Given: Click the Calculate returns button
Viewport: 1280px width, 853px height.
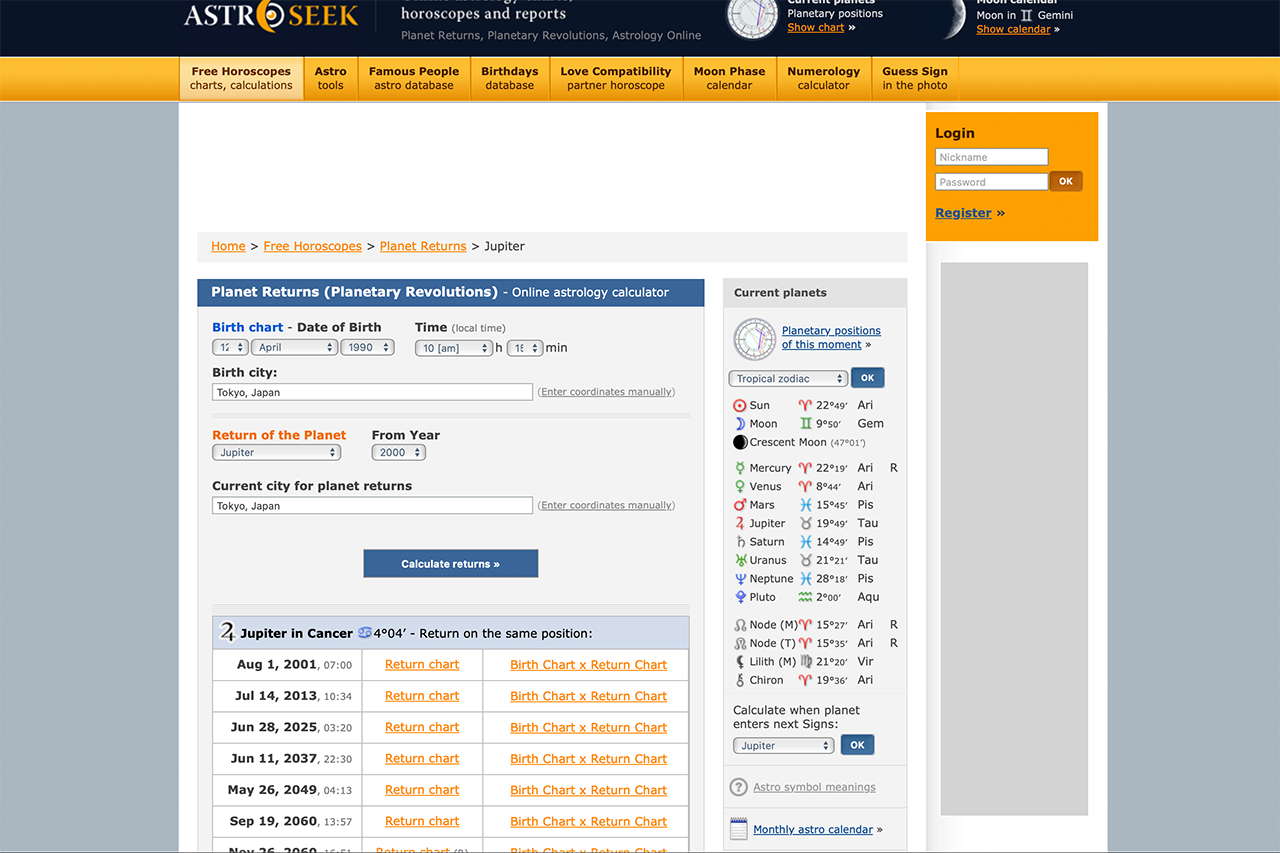Looking at the screenshot, I should tap(451, 564).
